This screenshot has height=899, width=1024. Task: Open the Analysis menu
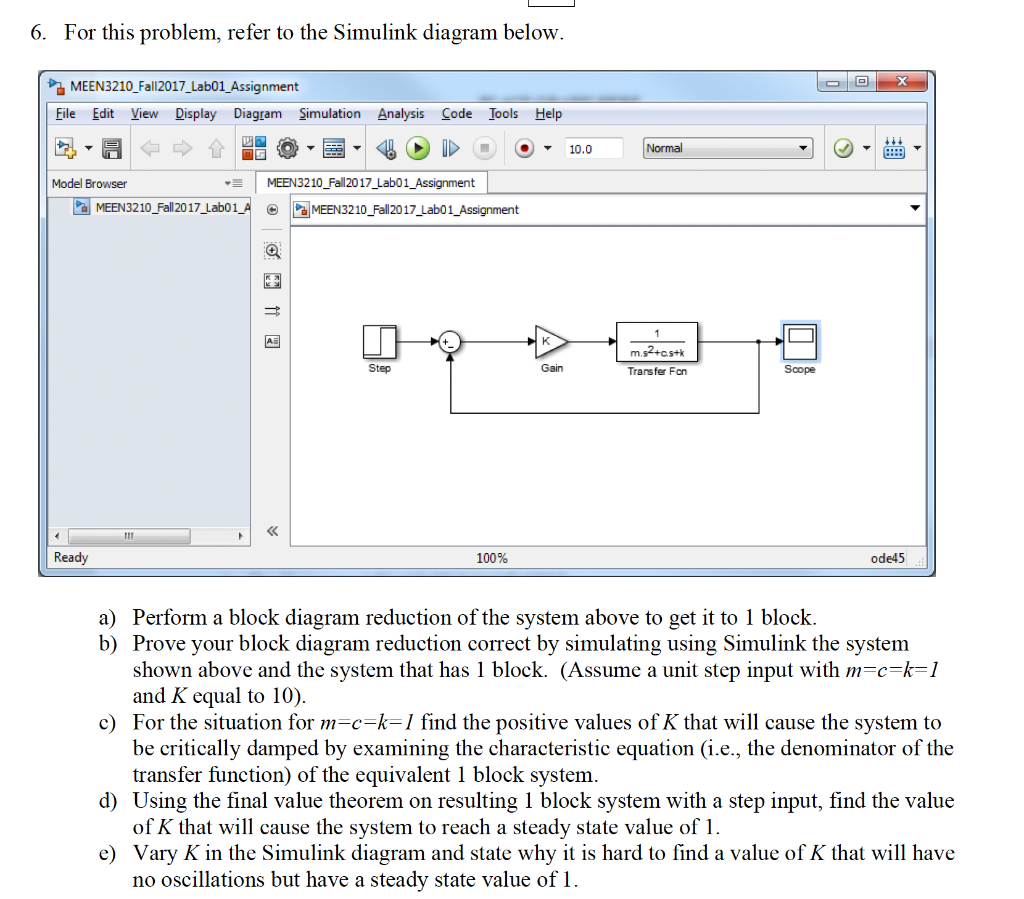pyautogui.click(x=401, y=114)
